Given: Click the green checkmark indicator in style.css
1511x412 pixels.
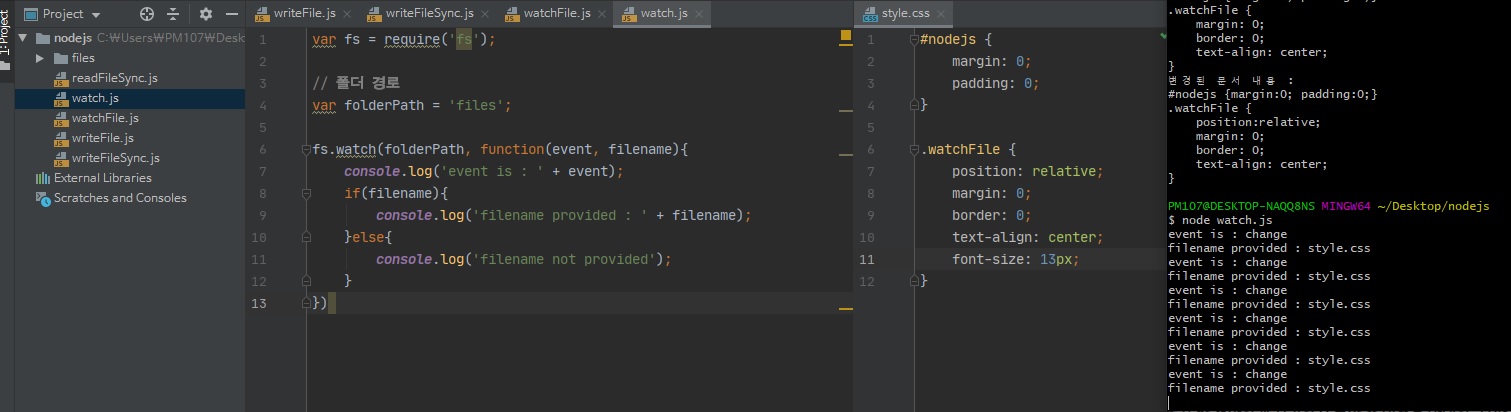Looking at the screenshot, I should coord(1162,35).
